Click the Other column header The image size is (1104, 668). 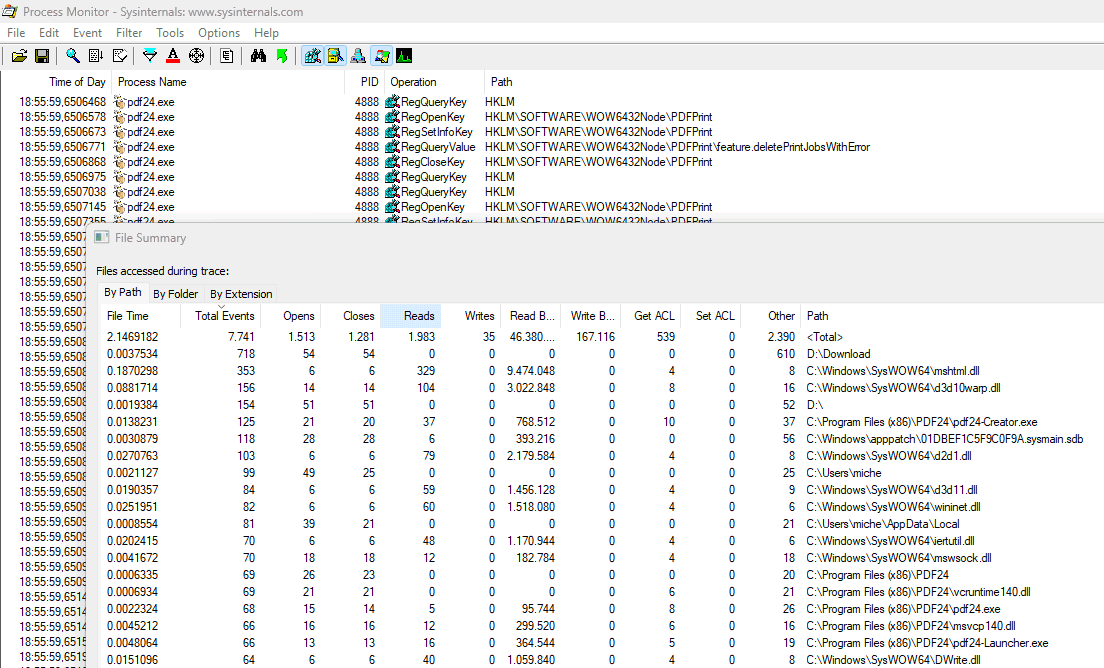pos(771,316)
